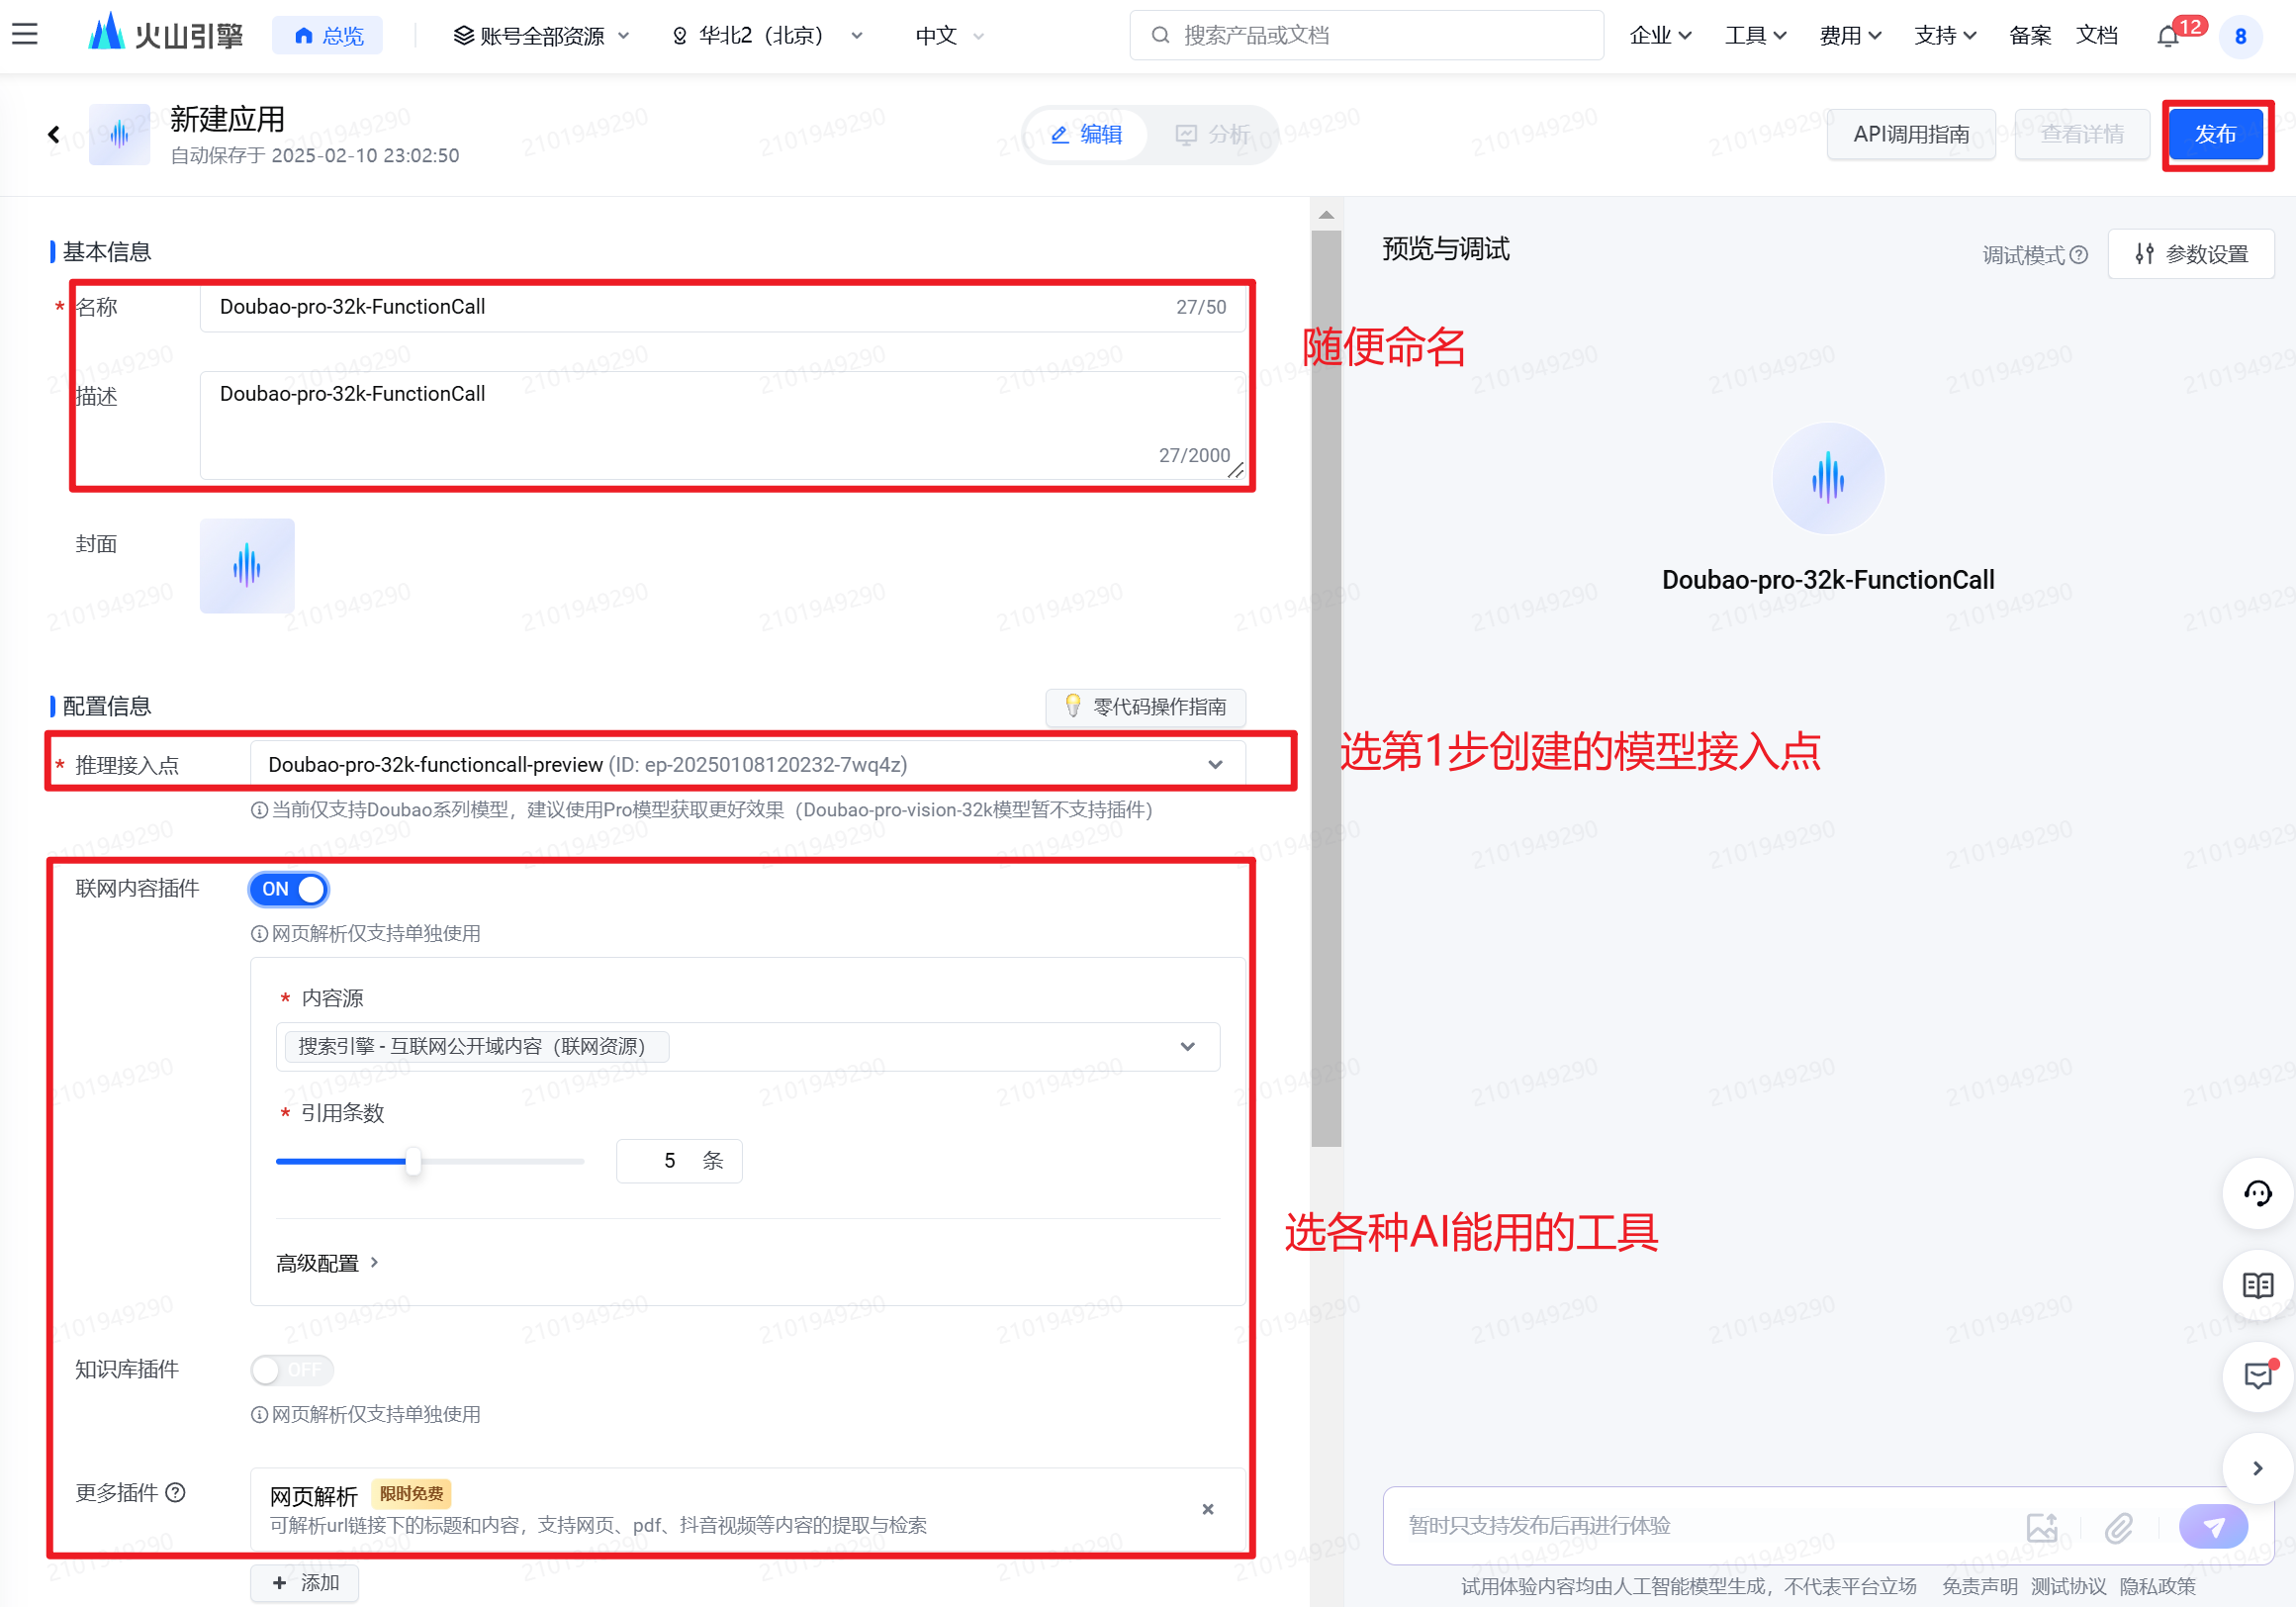Screen dimensions: 2296x1607
Task: Open the 账号全部资源 dropdown
Action: click(x=541, y=36)
